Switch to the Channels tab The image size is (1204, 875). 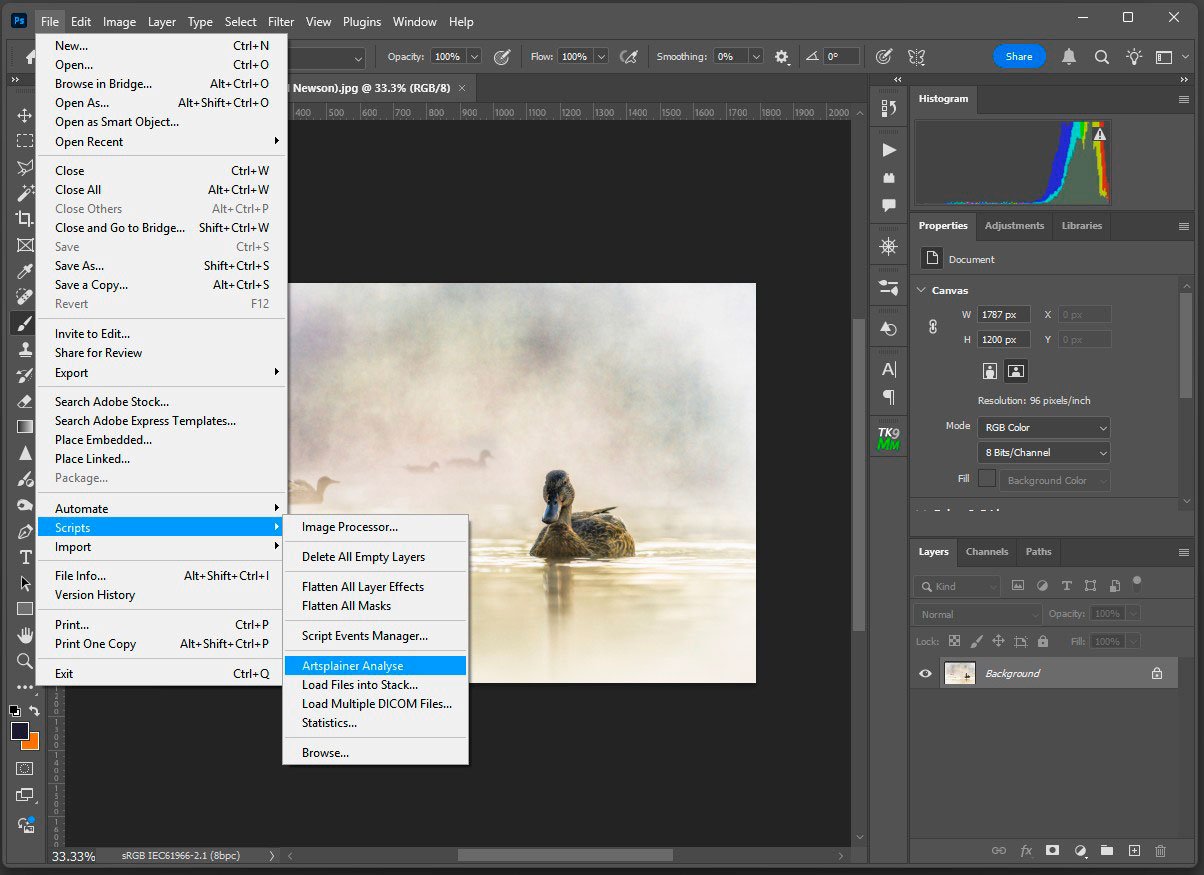click(x=986, y=551)
